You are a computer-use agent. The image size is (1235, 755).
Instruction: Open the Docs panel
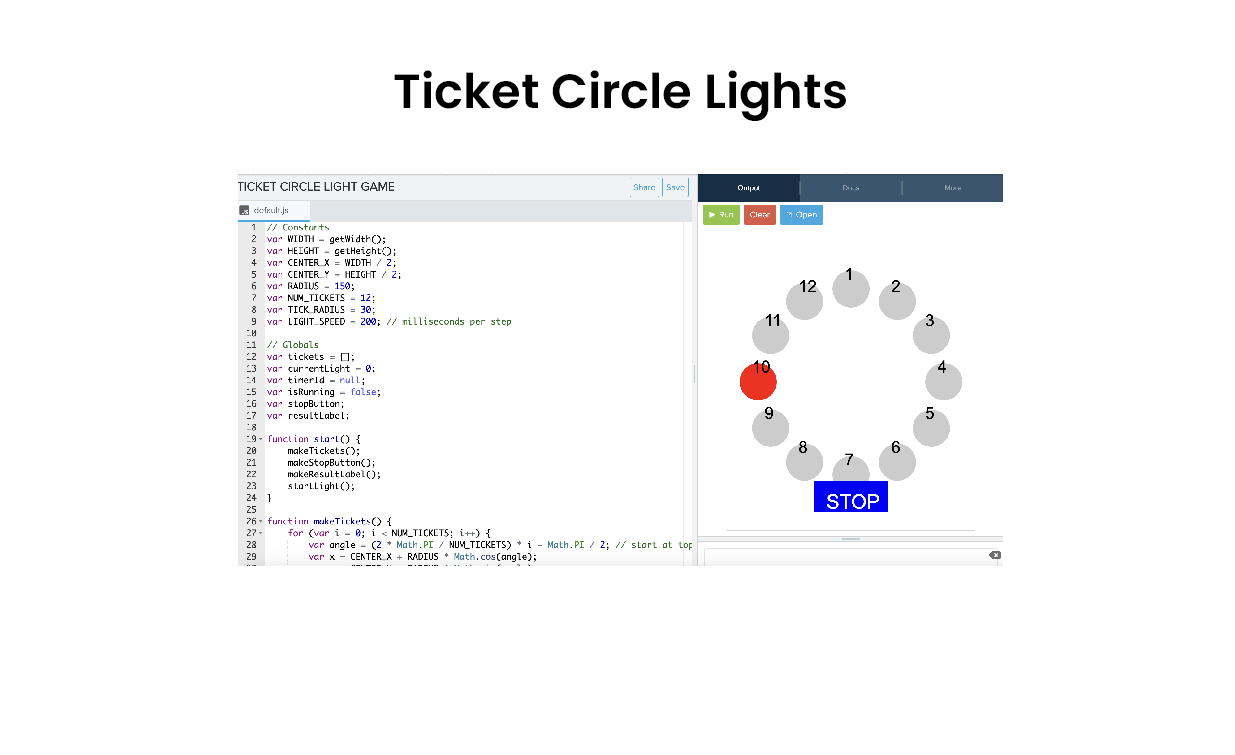[x=850, y=187]
